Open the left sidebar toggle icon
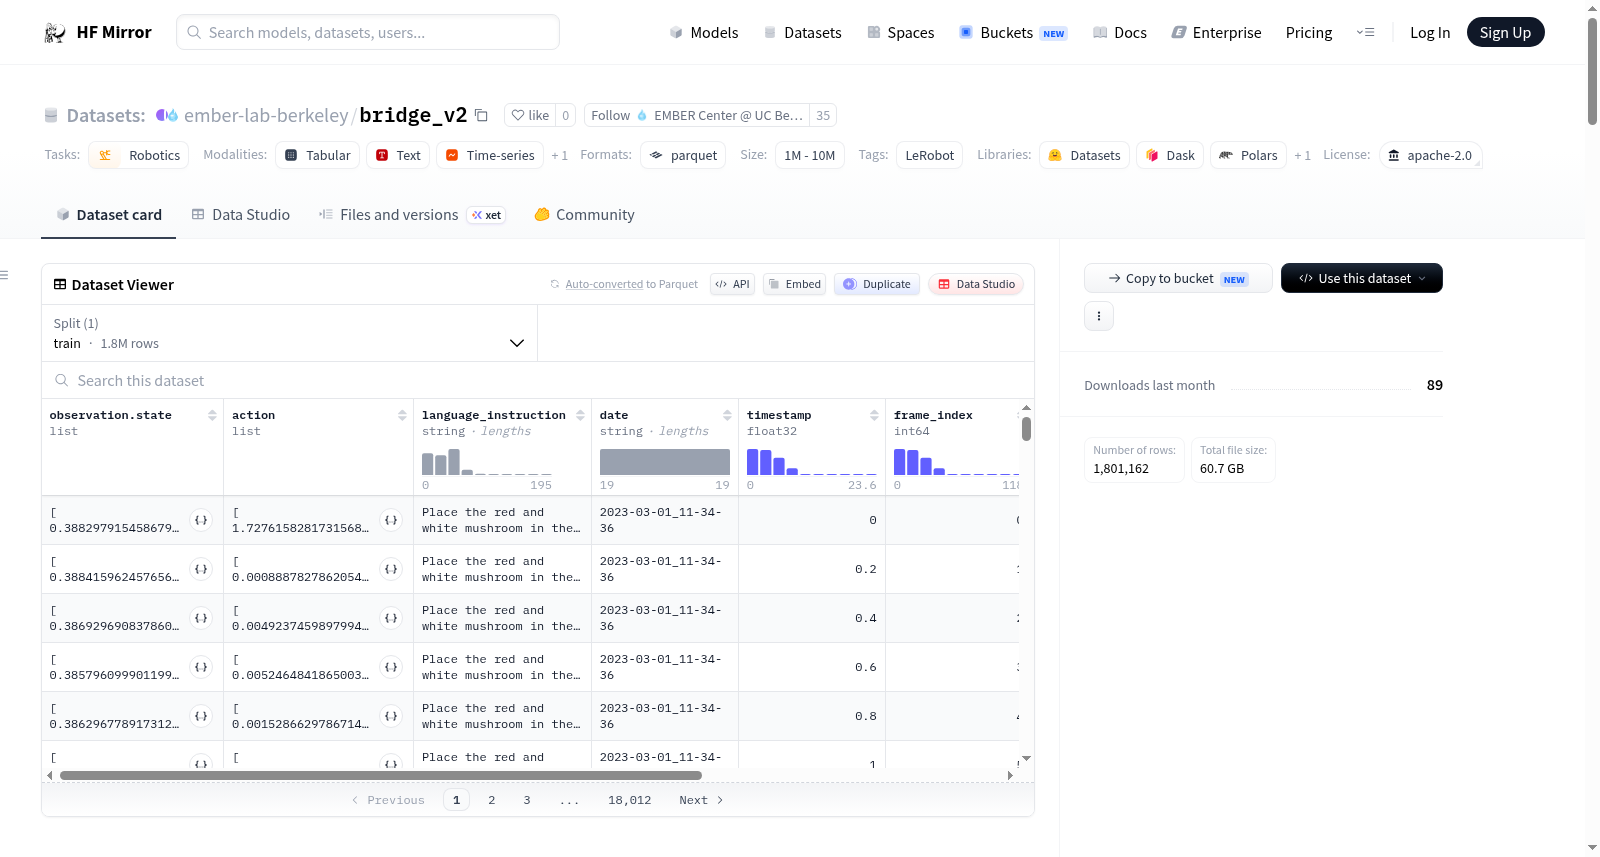This screenshot has height=857, width=1600. click(x=4, y=275)
